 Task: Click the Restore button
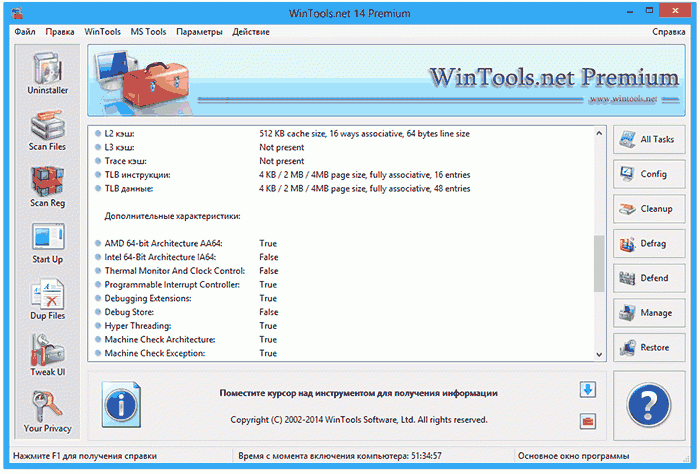click(642, 348)
